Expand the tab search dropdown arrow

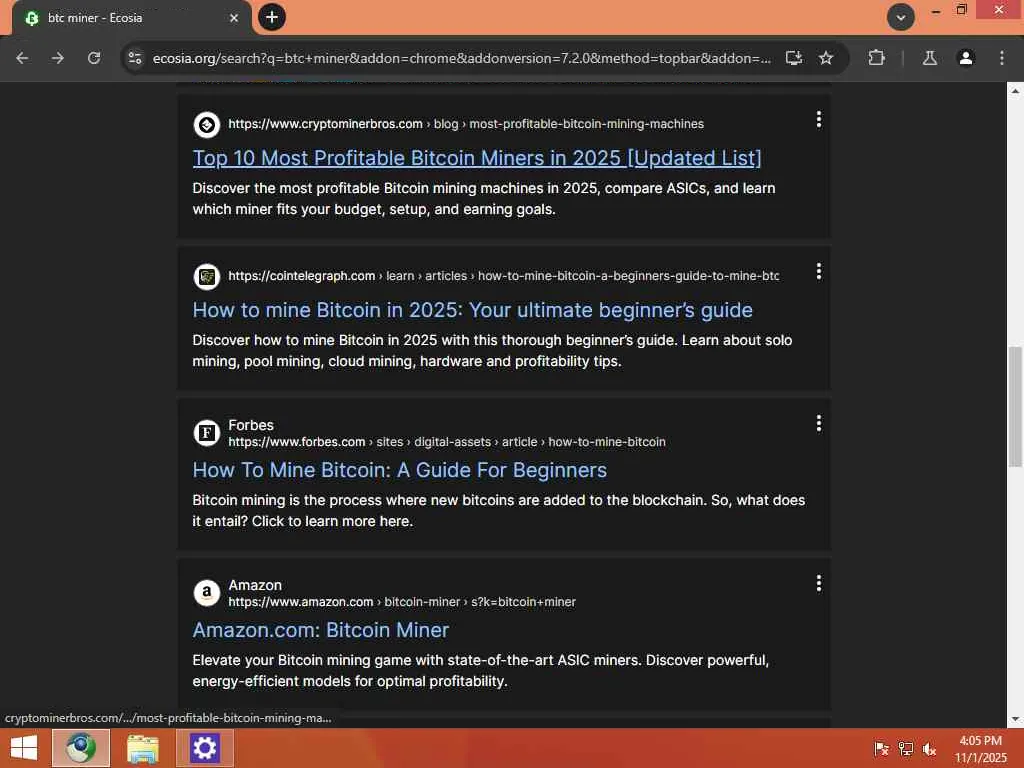901,17
